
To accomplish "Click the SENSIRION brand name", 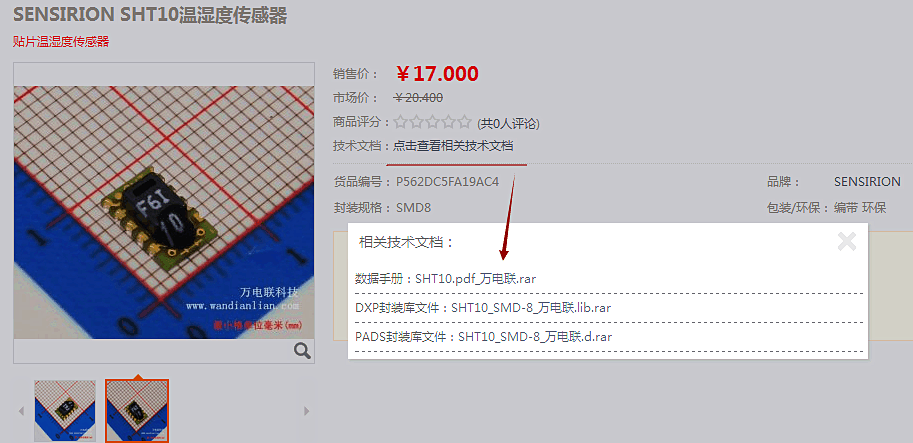I will (x=867, y=182).
